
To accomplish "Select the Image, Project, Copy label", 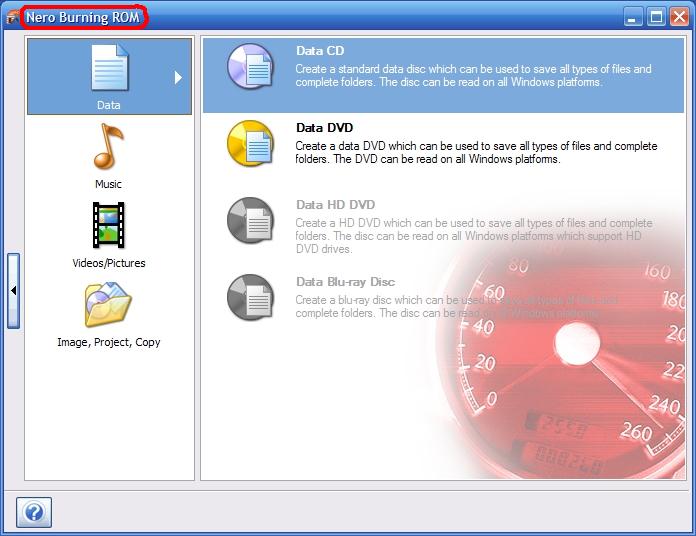I will click(109, 343).
